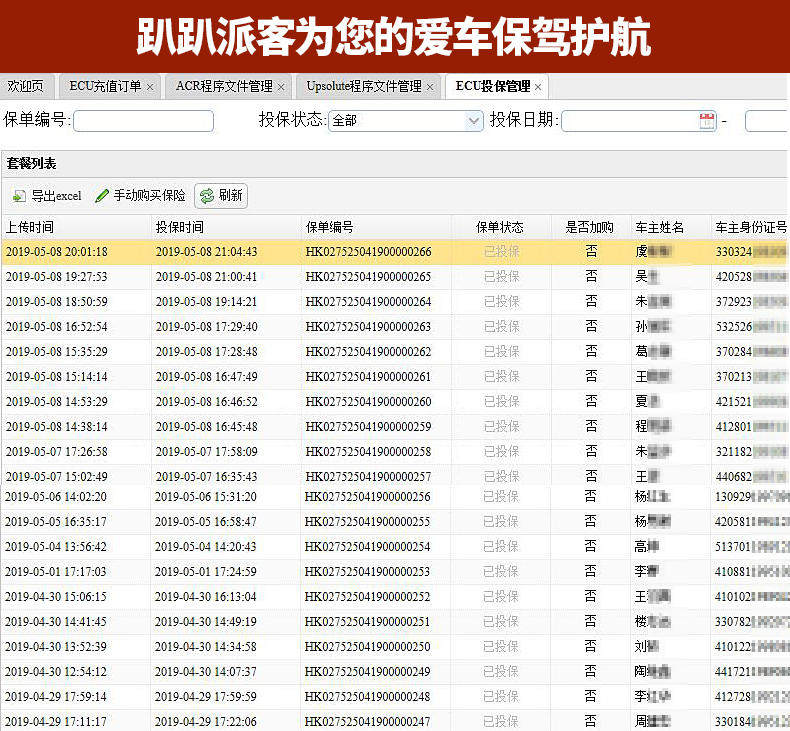This screenshot has width=790, height=731.
Task: Close the ECU充值订单 tab
Action: [x=150, y=87]
